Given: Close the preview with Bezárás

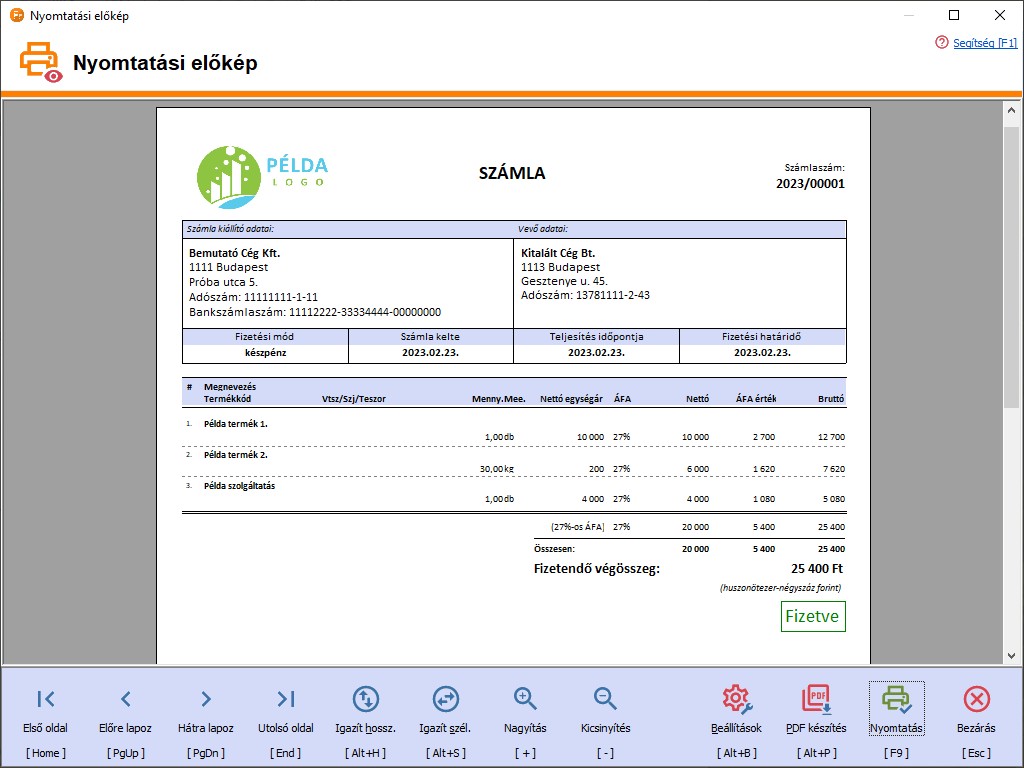Looking at the screenshot, I should pyautogui.click(x=976, y=699).
